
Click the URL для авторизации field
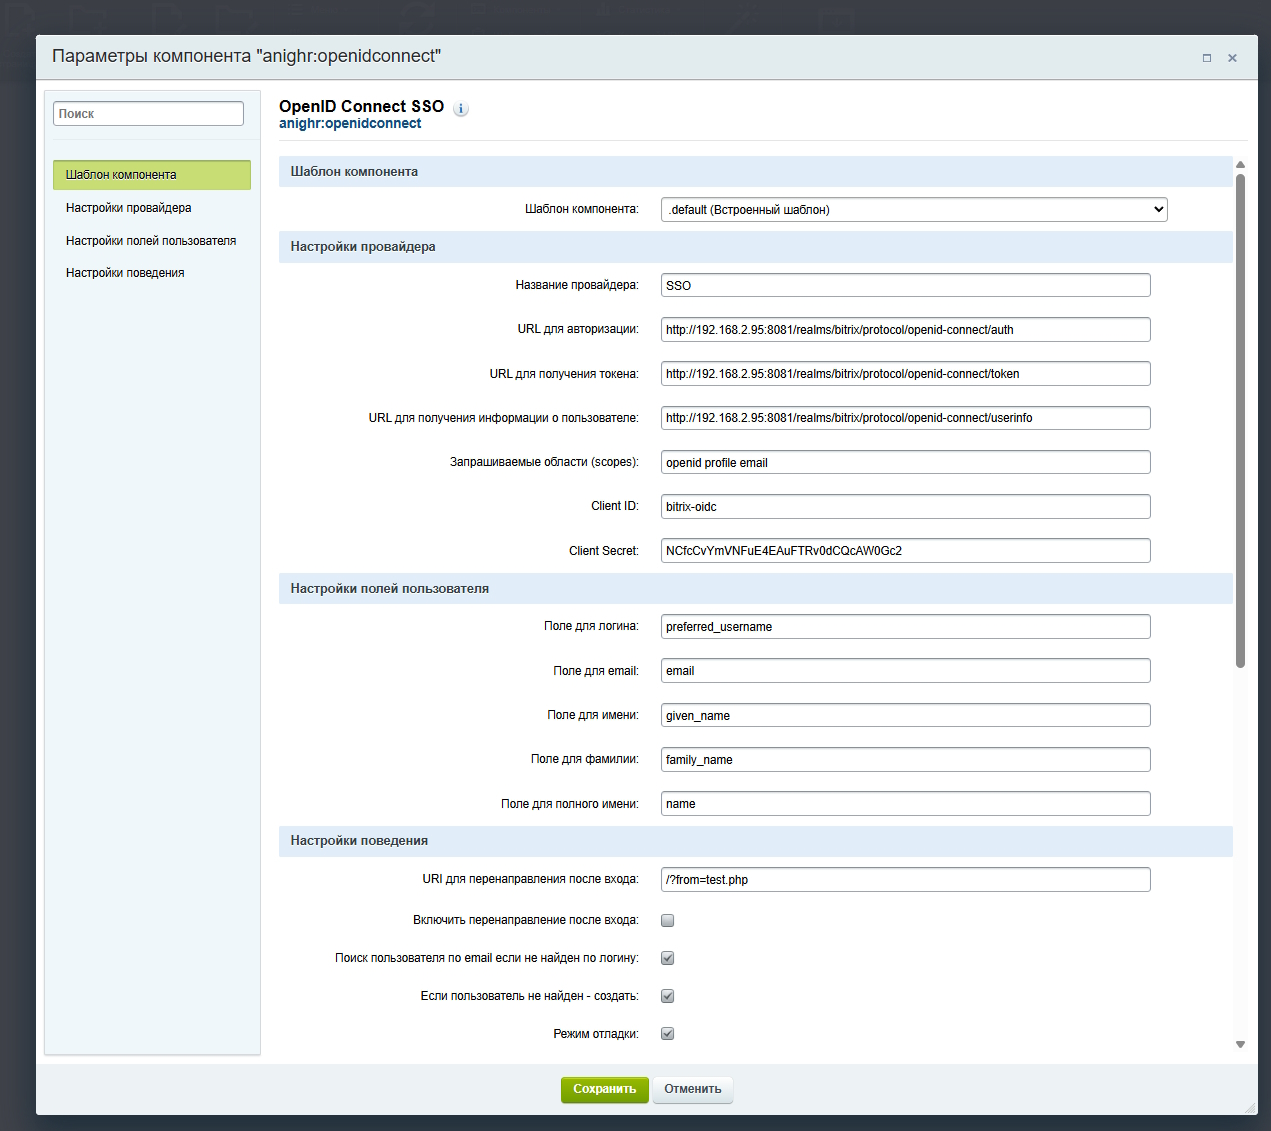[904, 329]
